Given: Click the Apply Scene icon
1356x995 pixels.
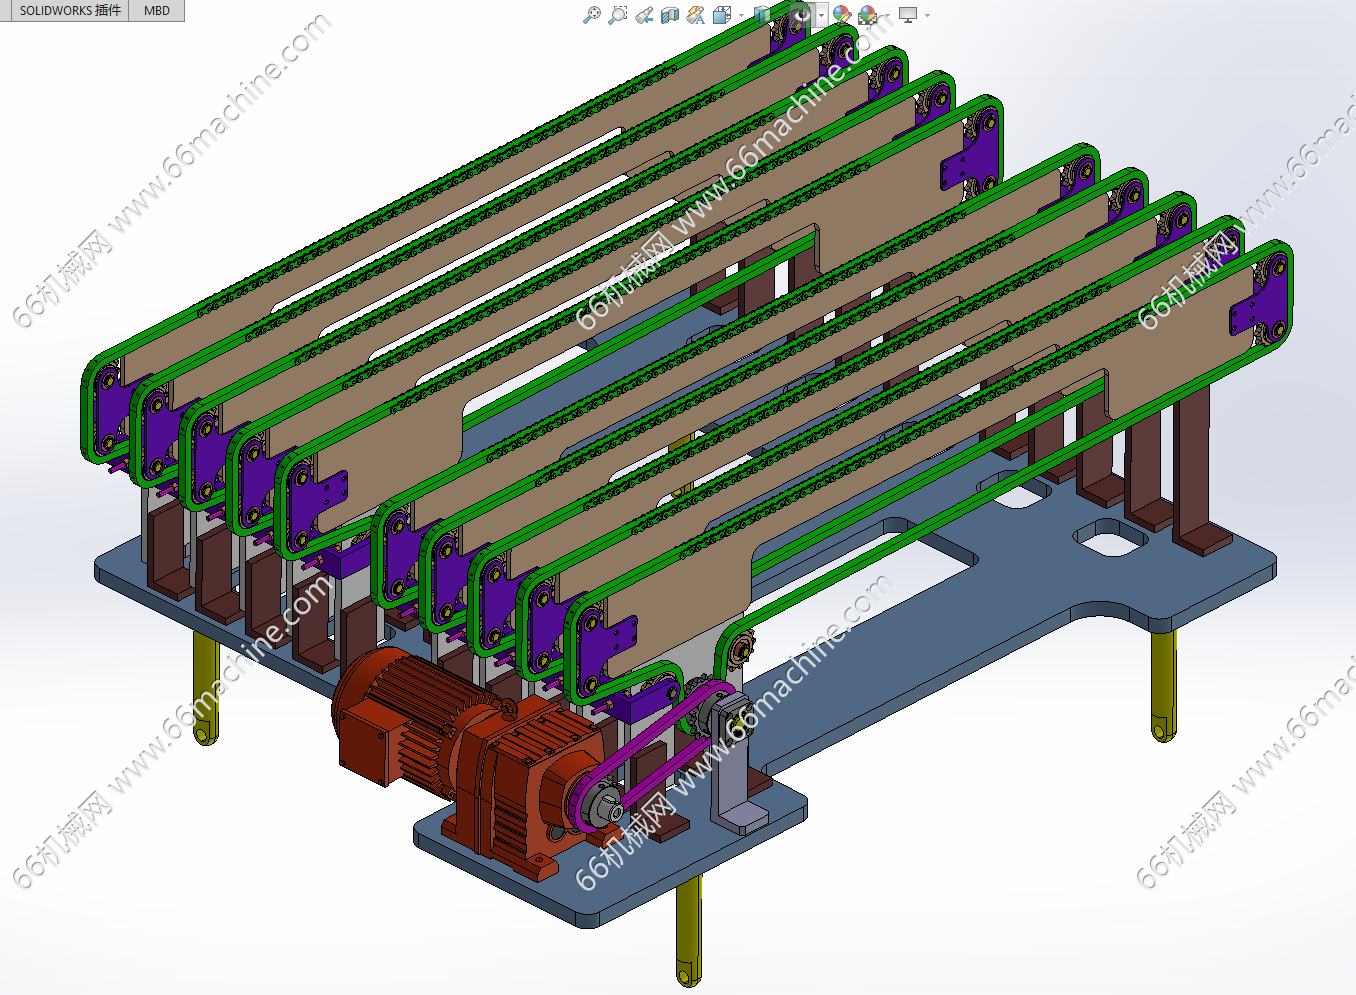Looking at the screenshot, I should [867, 15].
